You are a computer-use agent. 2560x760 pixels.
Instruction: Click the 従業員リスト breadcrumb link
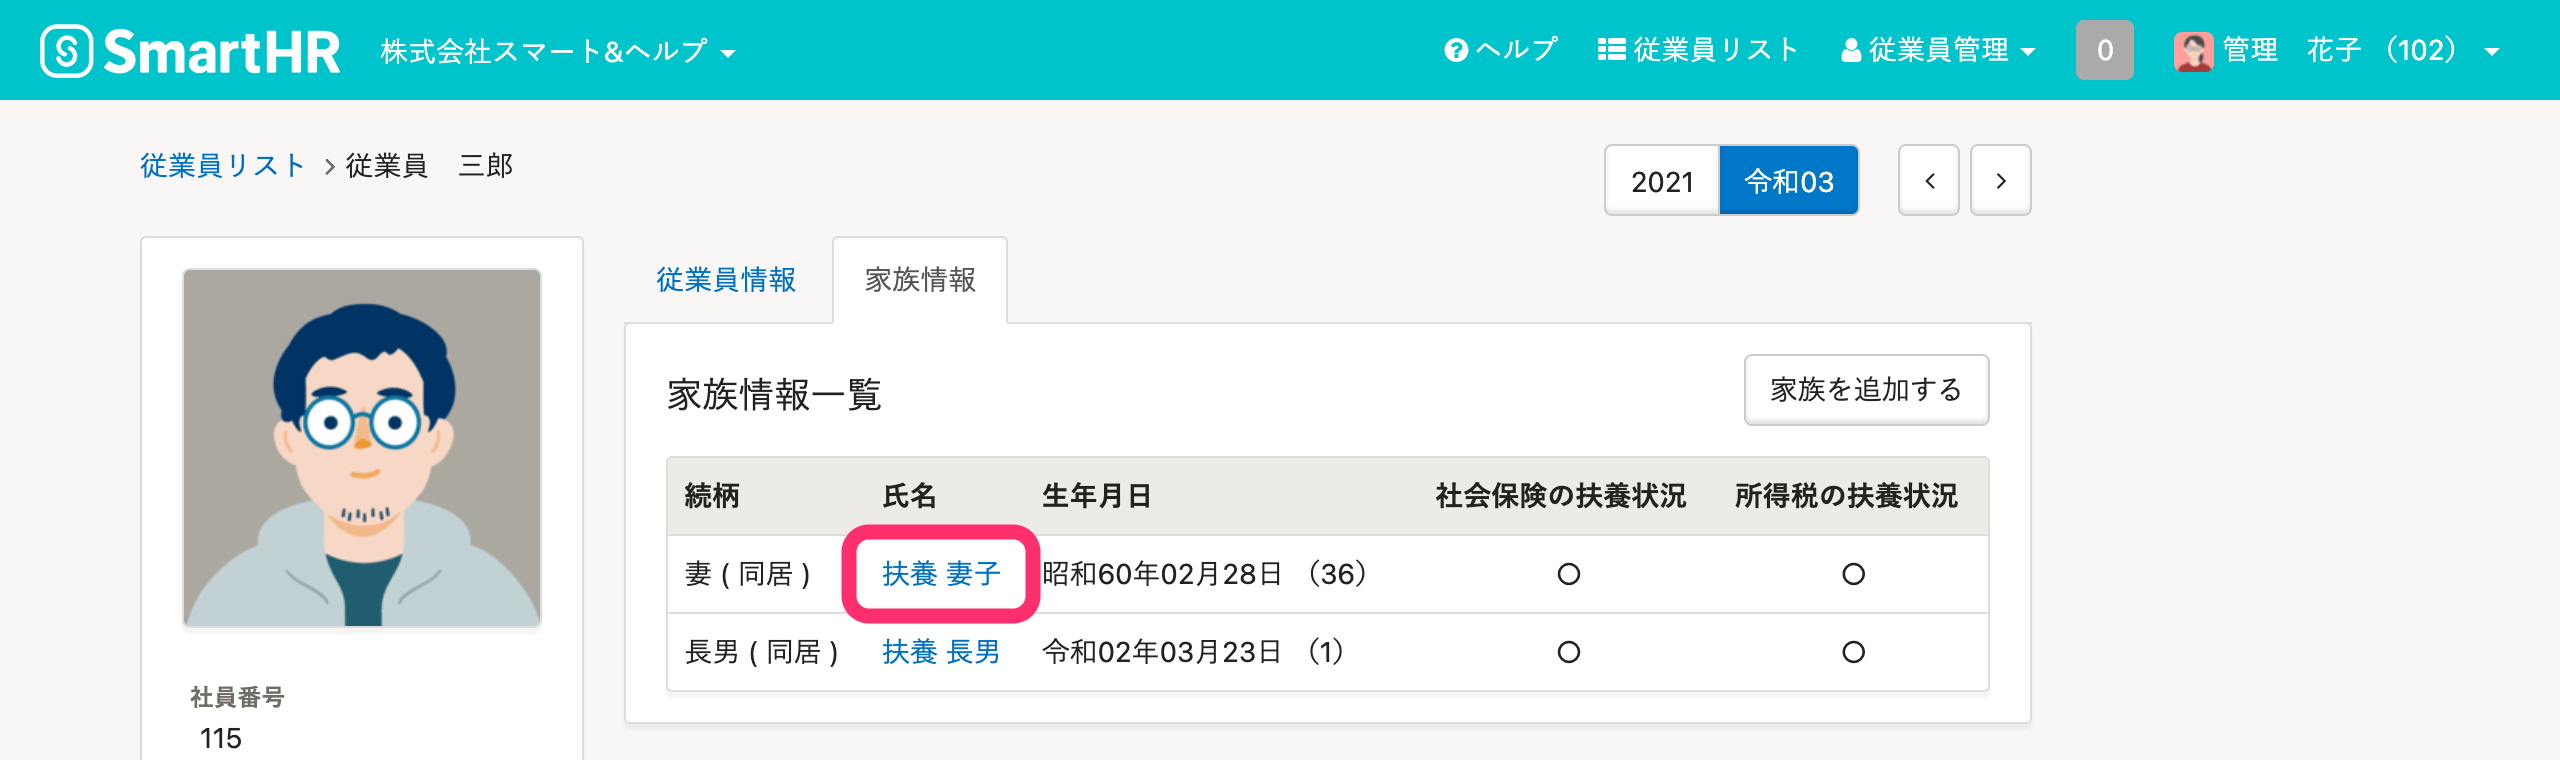222,166
